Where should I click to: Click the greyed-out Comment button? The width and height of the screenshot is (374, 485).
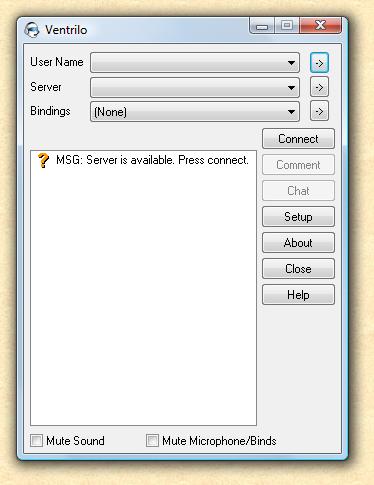(x=298, y=165)
